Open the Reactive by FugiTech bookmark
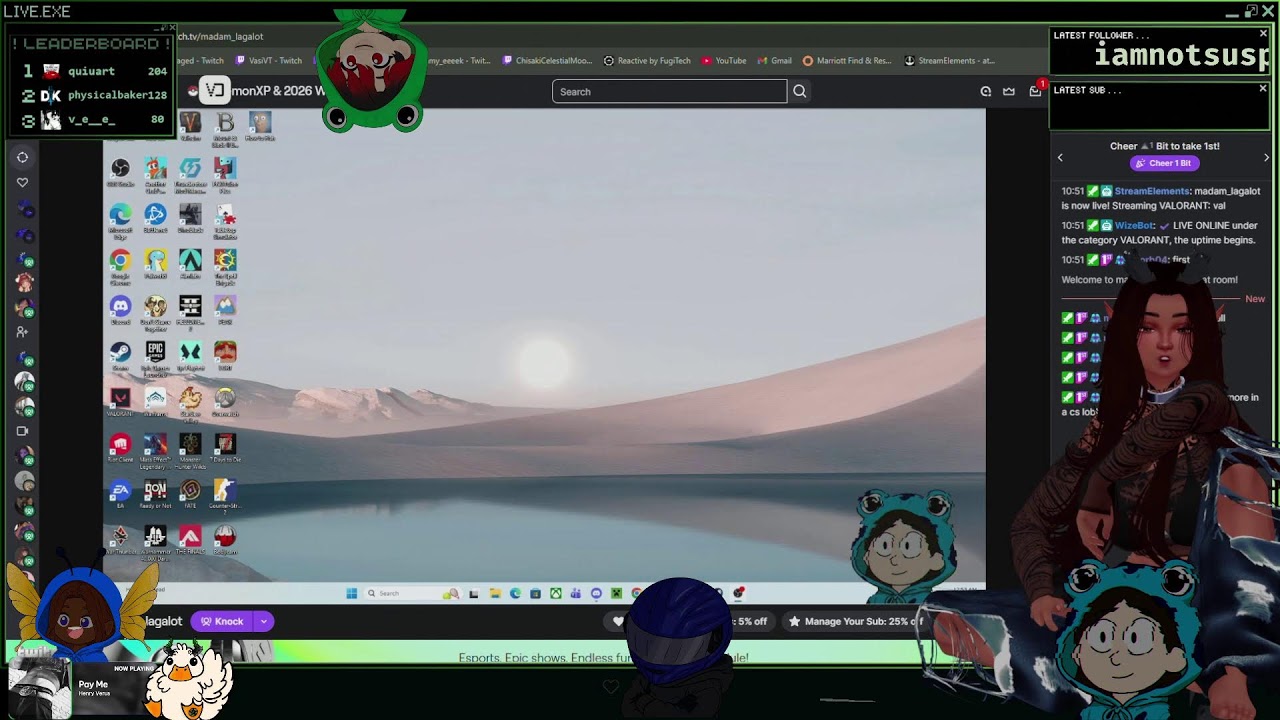This screenshot has height=720, width=1280. click(647, 60)
